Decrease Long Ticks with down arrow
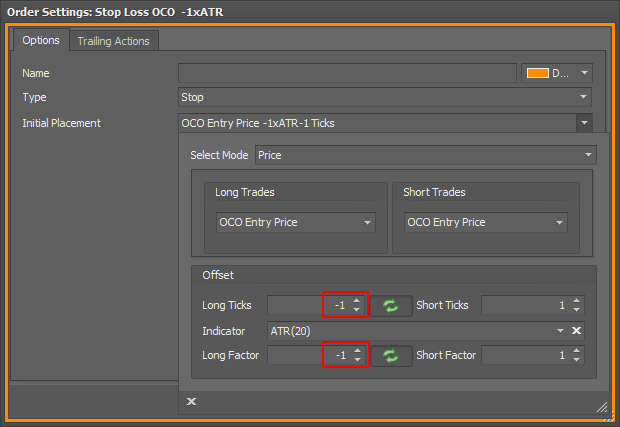The width and height of the screenshot is (620, 427). point(357,310)
